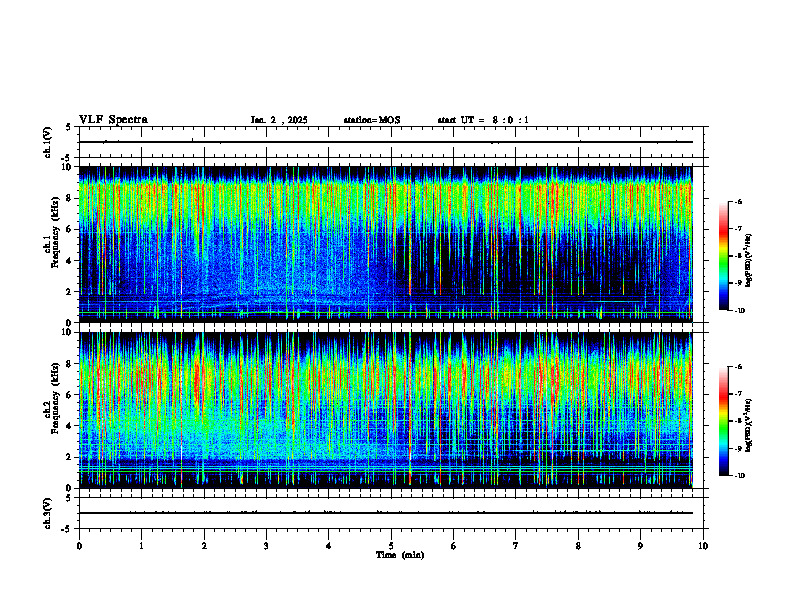Select the "8" kHz tick on ch.2 spectrogram
This screenshot has height=612, width=792.
click(71, 364)
